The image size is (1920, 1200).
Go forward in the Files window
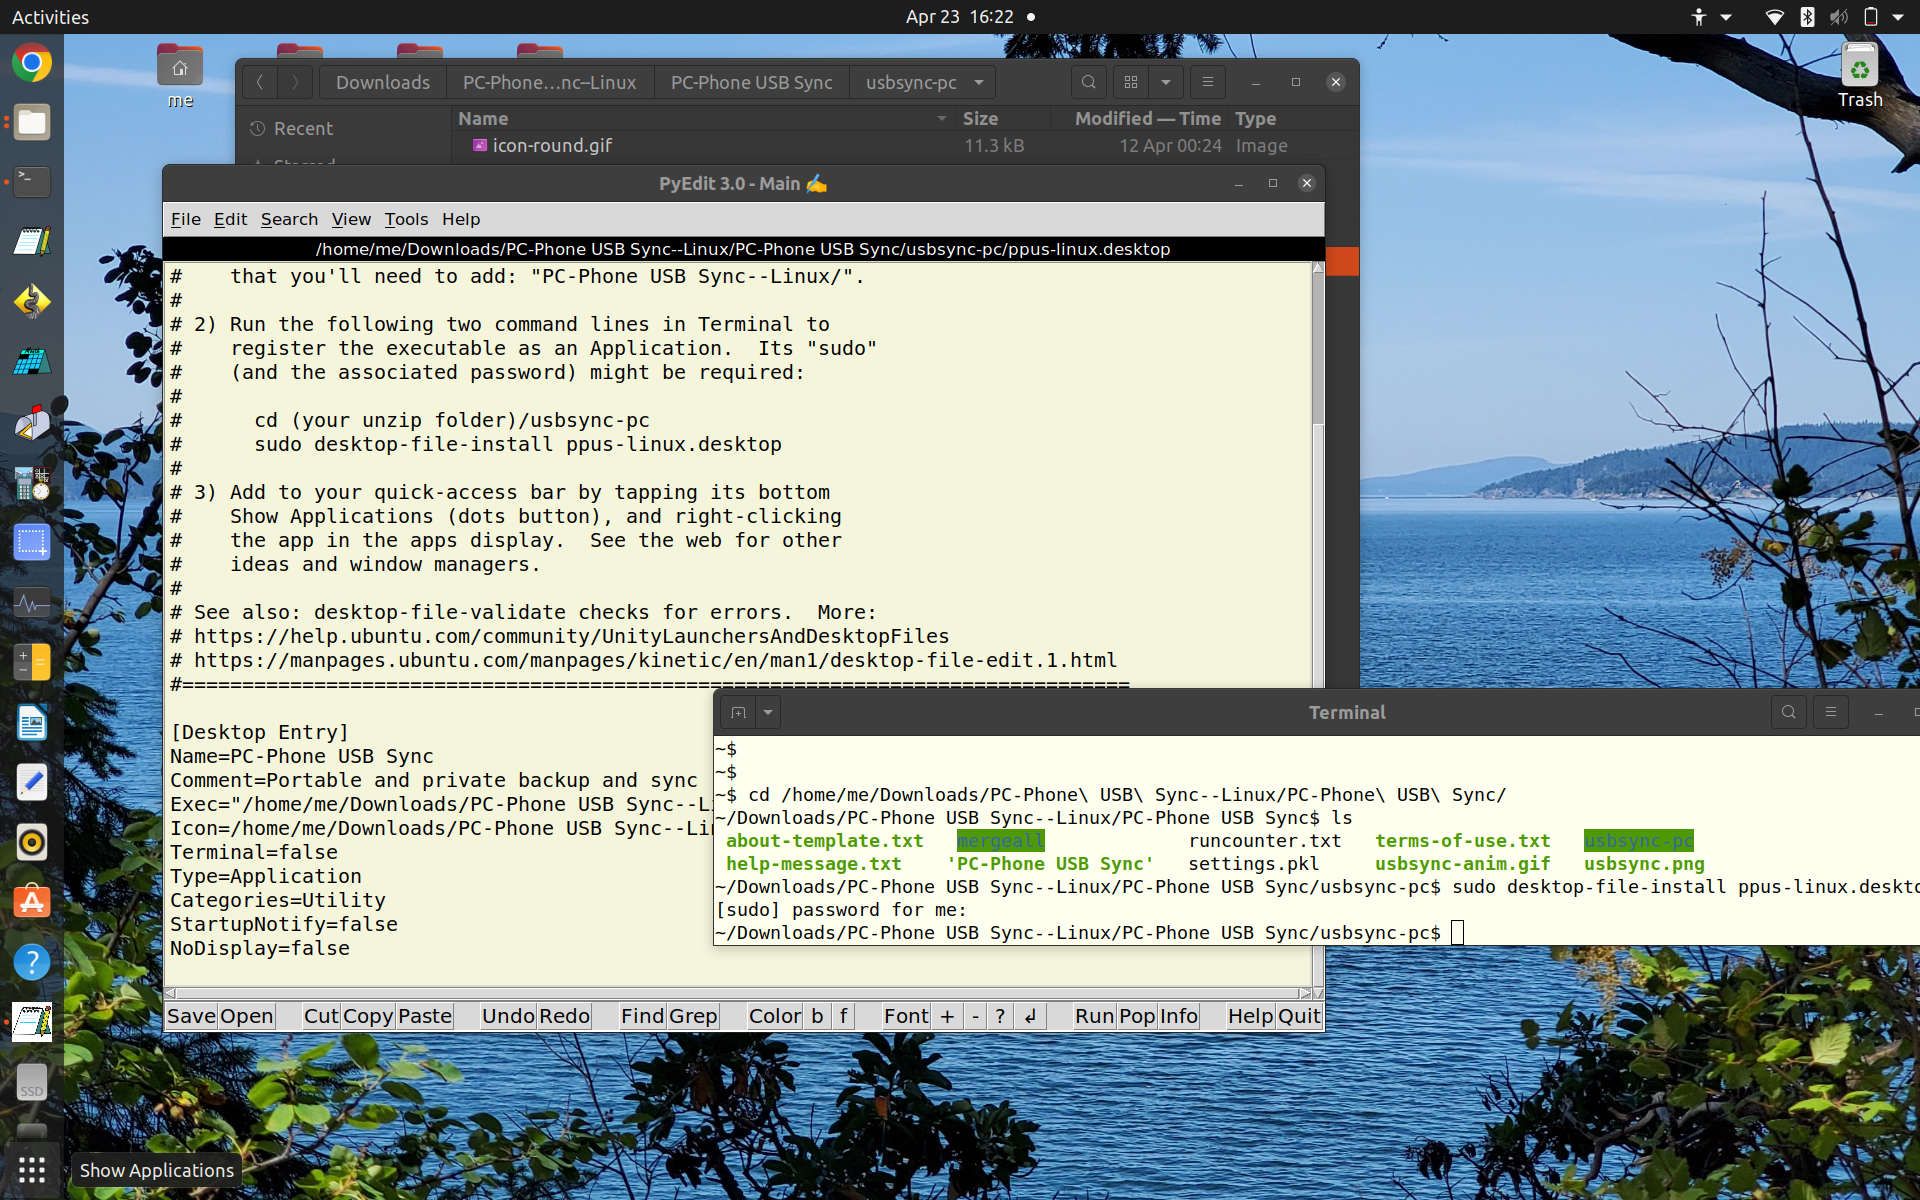[x=294, y=82]
